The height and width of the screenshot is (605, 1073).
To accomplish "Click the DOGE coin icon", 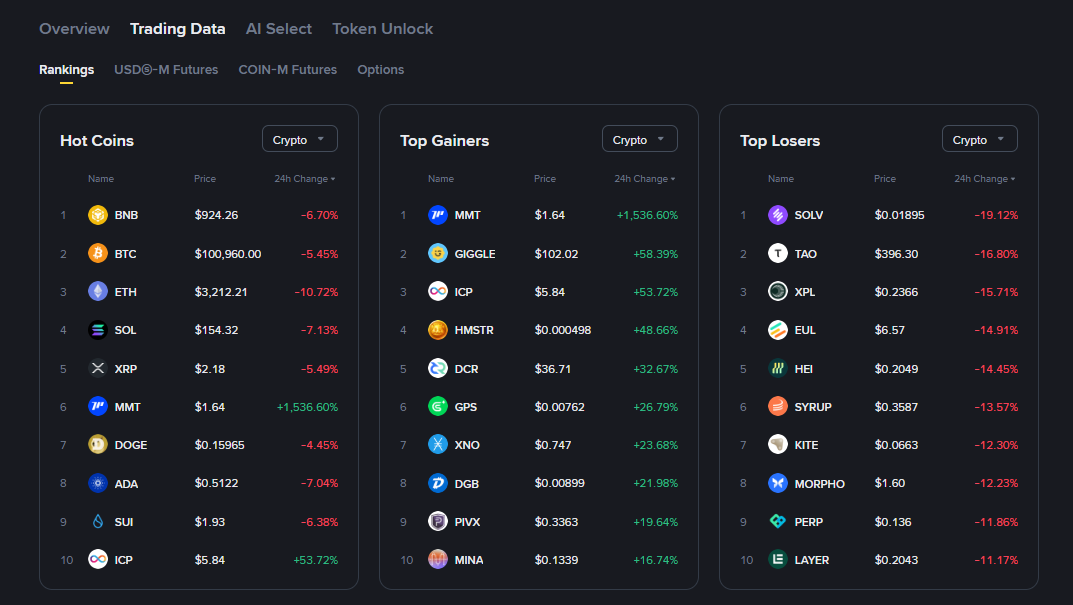I will pyautogui.click(x=97, y=445).
